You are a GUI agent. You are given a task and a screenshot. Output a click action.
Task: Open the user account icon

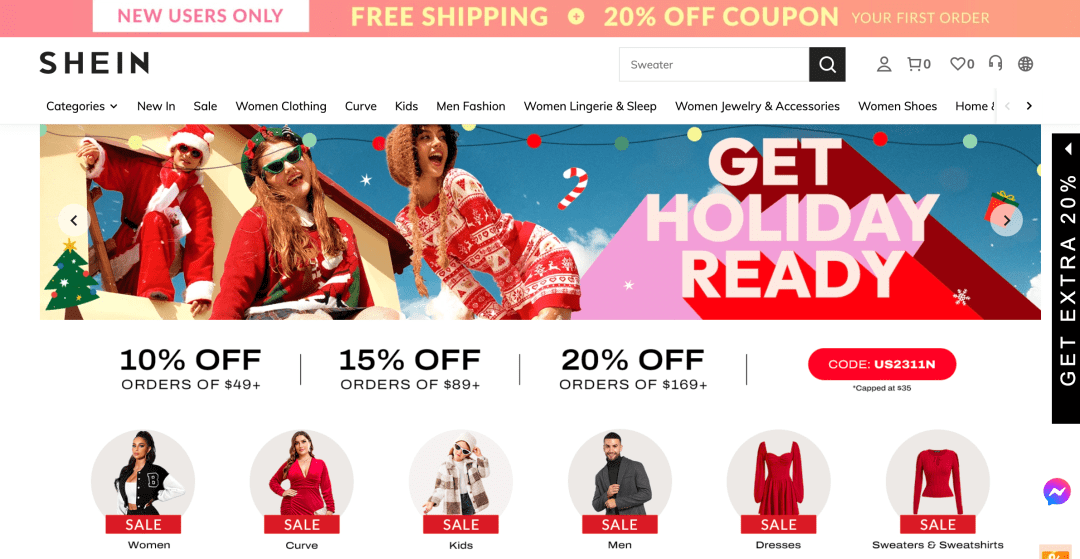pos(884,64)
